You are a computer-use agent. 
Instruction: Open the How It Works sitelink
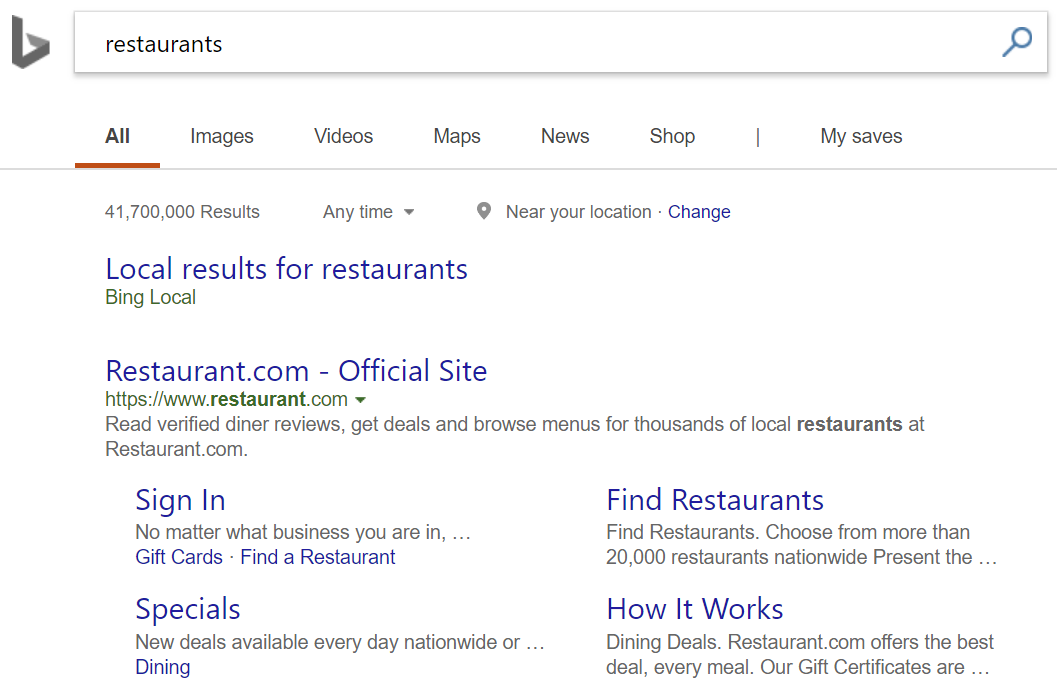(x=694, y=609)
